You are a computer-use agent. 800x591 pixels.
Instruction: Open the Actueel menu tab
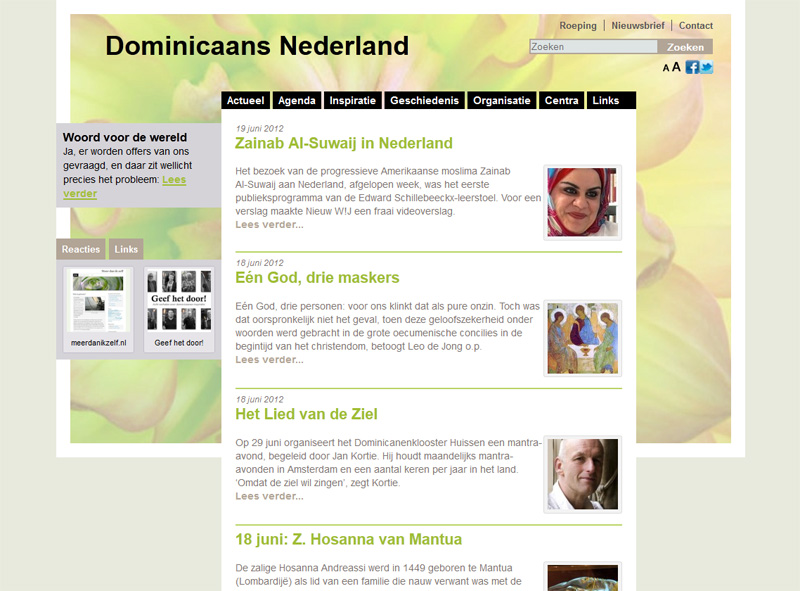(245, 101)
